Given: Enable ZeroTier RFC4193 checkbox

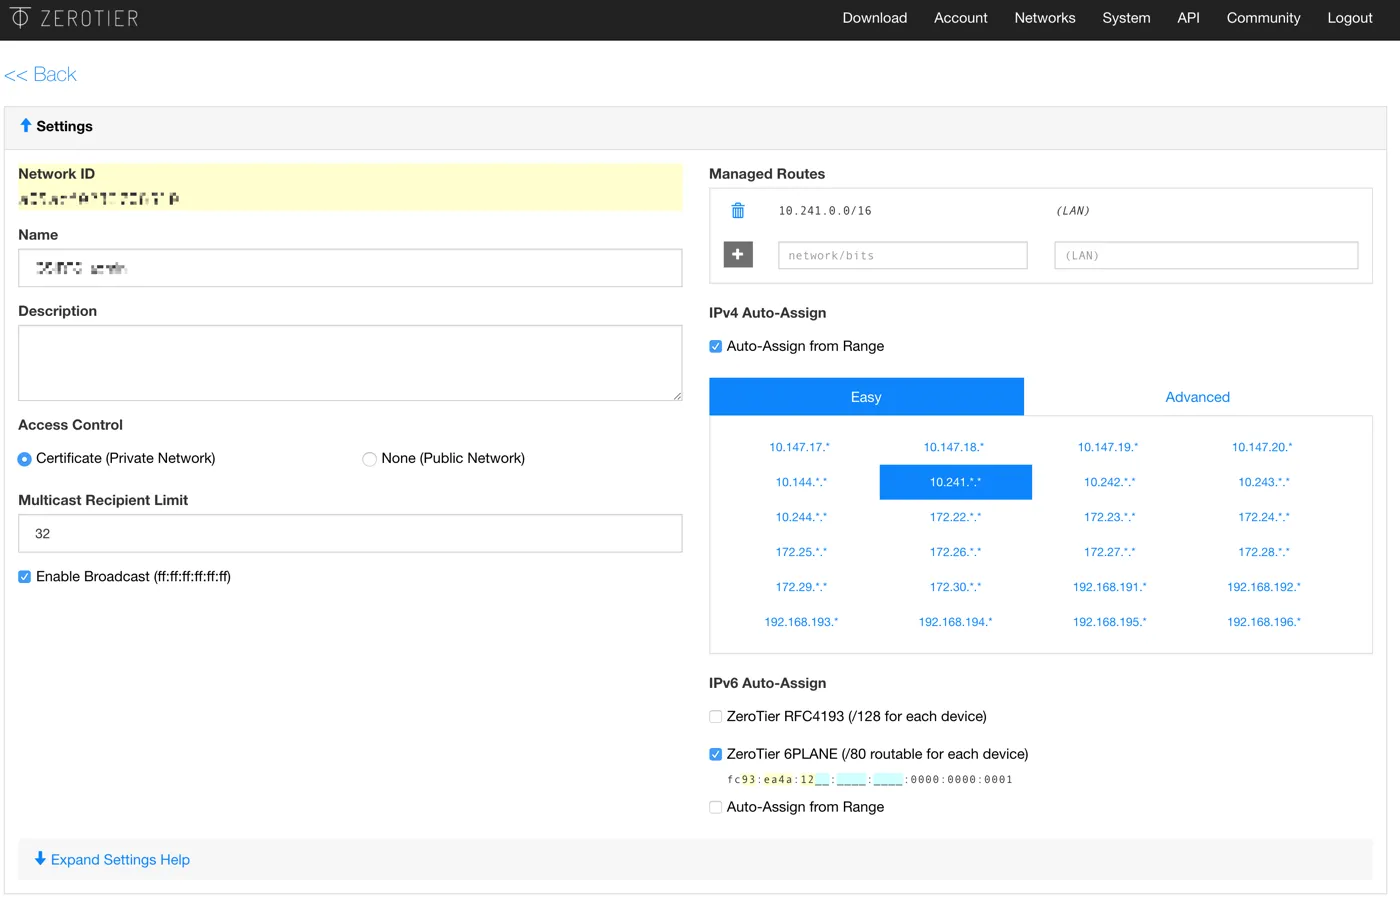Looking at the screenshot, I should [715, 716].
